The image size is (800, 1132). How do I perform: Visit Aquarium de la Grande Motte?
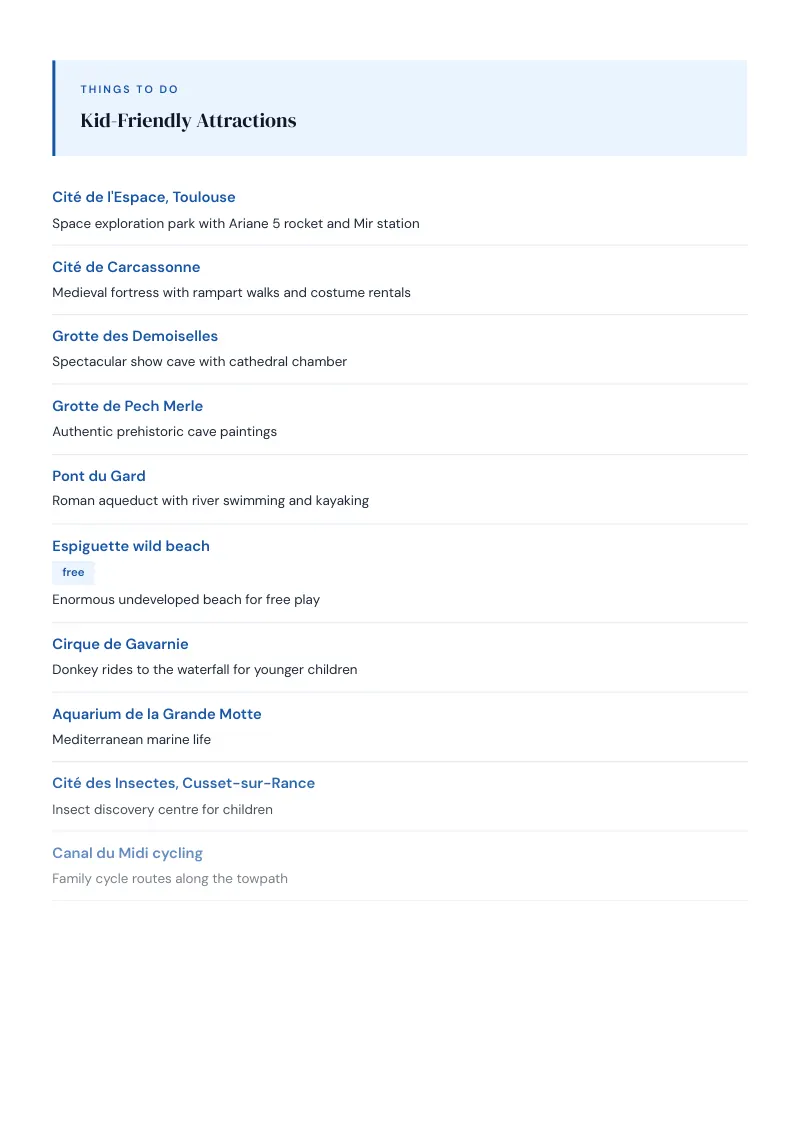(157, 714)
